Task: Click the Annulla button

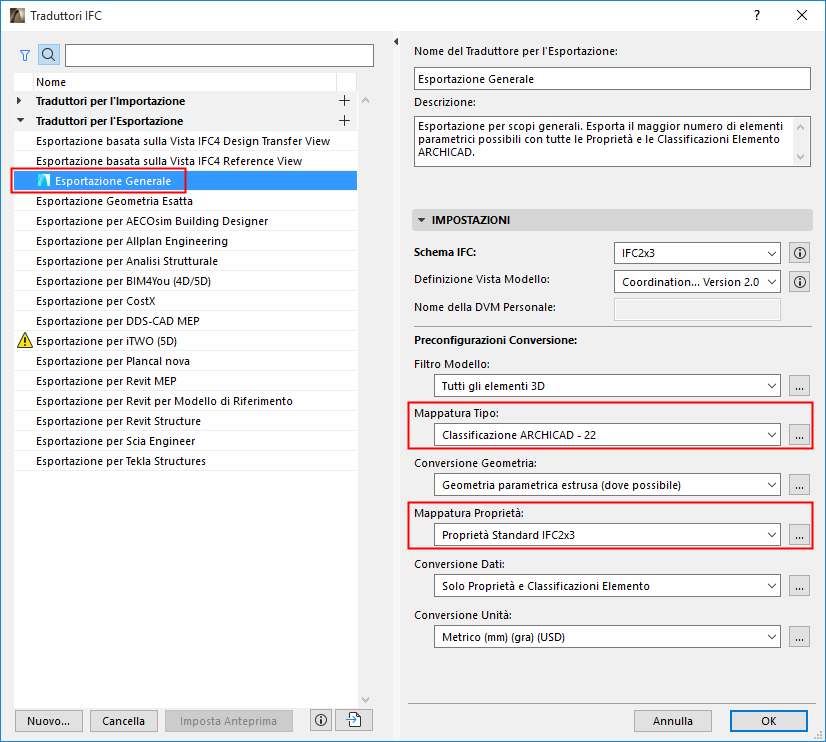Action: point(673,721)
